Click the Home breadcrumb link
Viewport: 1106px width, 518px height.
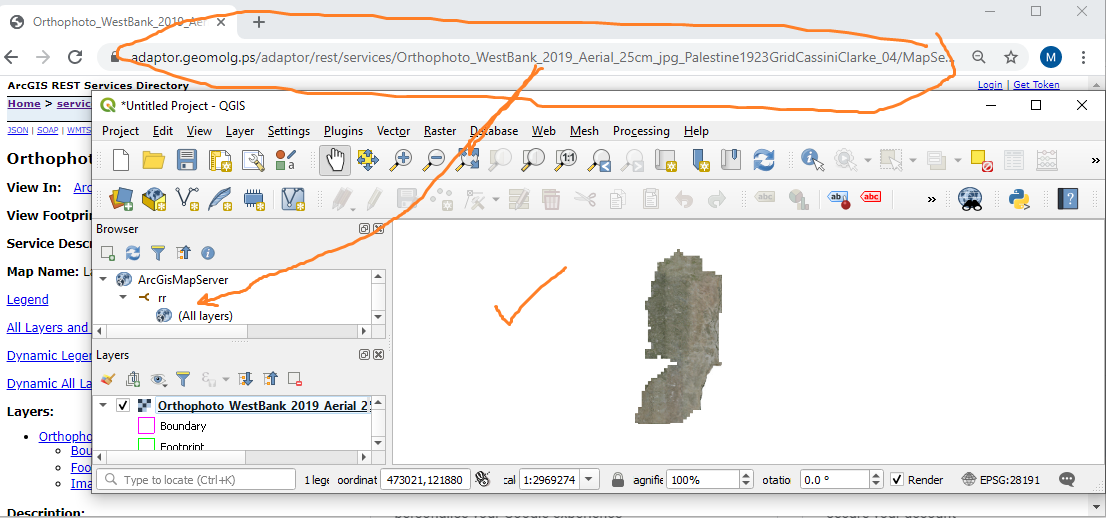point(24,104)
